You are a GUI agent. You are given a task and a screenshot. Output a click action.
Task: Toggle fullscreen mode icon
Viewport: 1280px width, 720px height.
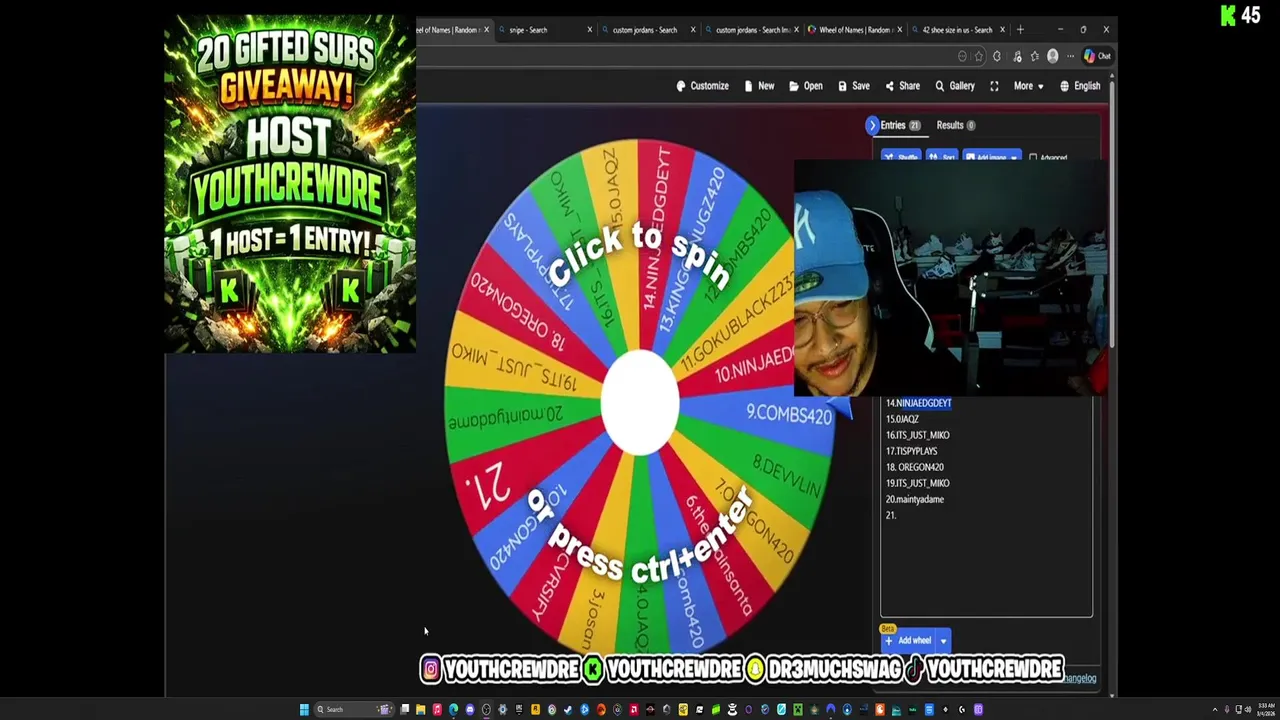pyautogui.click(x=994, y=86)
